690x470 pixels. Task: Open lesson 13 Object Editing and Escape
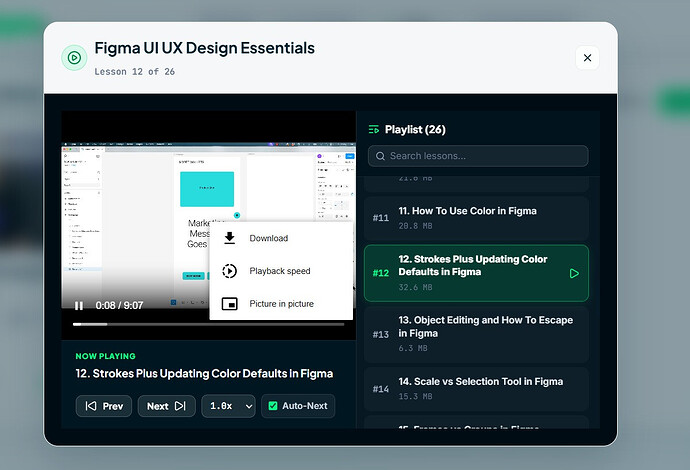[476, 334]
